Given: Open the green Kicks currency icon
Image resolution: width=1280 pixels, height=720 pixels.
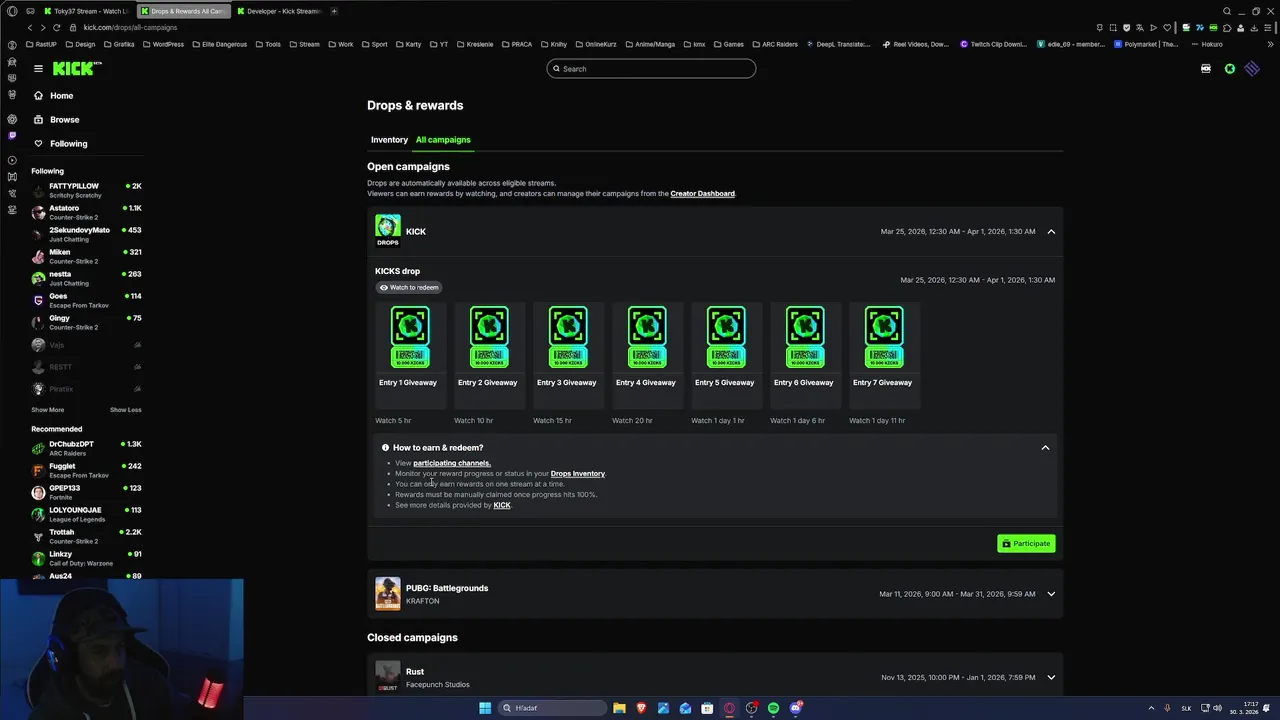Looking at the screenshot, I should click(x=1230, y=69).
